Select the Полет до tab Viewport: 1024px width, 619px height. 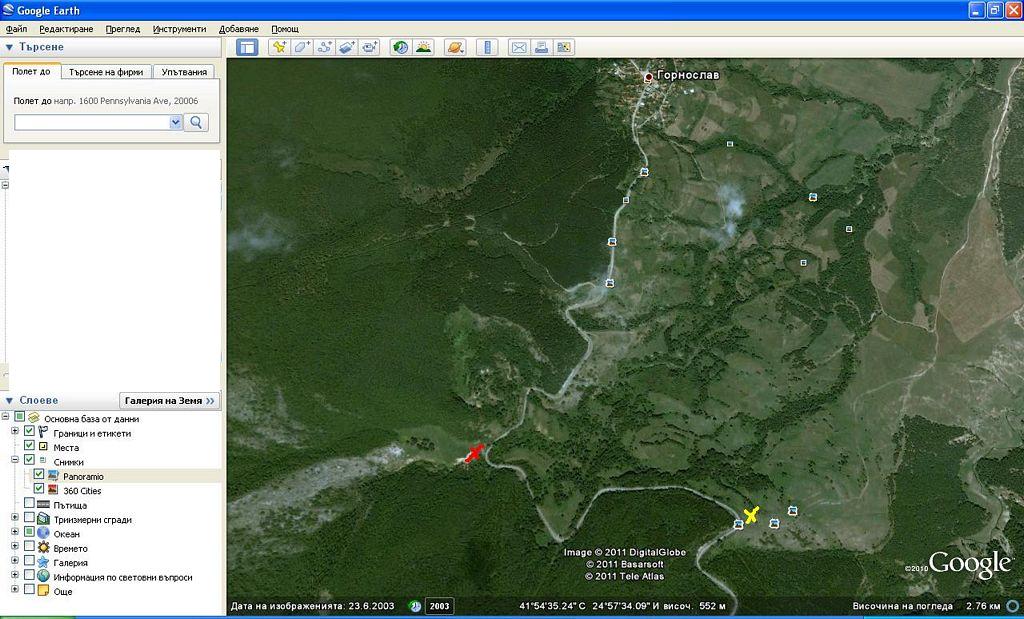pos(31,71)
